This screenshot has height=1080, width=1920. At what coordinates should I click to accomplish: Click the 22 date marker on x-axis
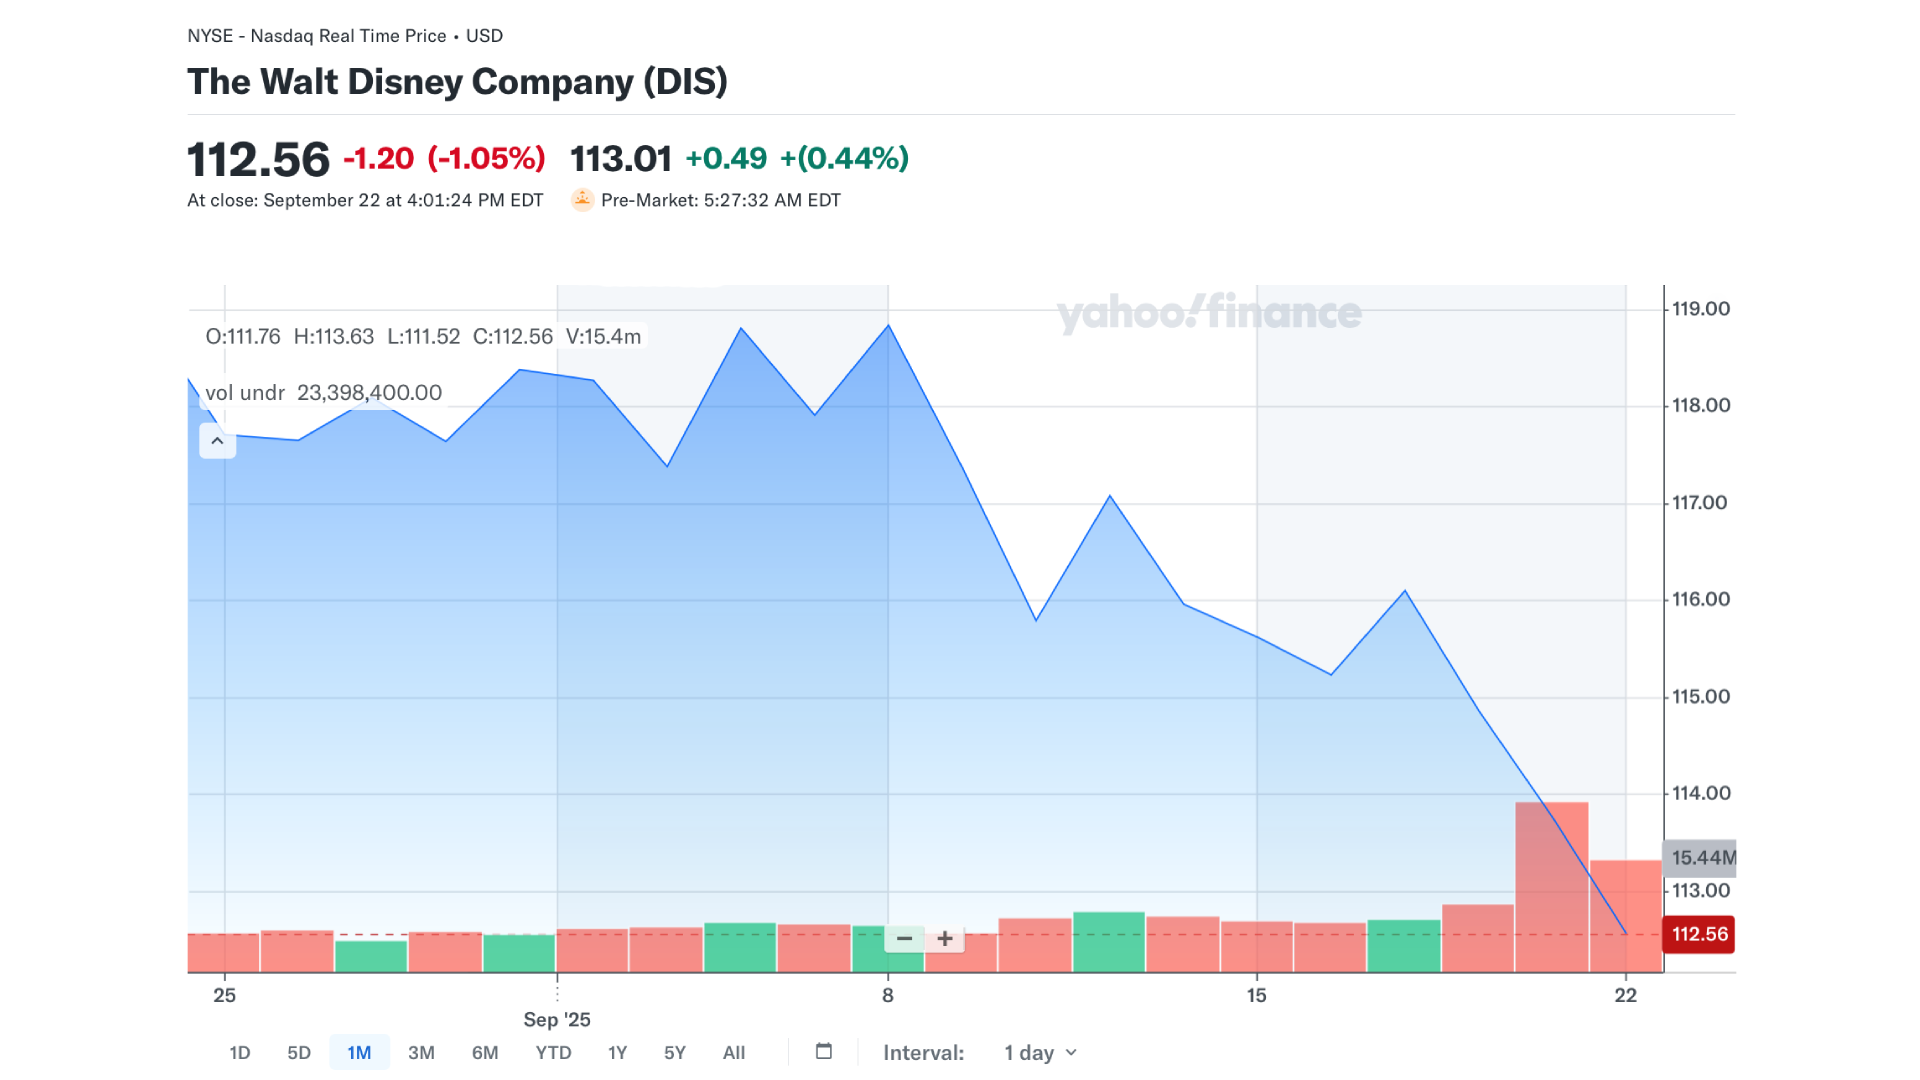[x=1626, y=995]
